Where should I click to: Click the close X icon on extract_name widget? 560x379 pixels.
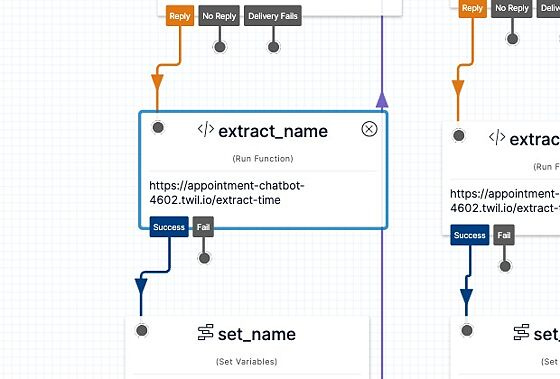pyautogui.click(x=369, y=129)
